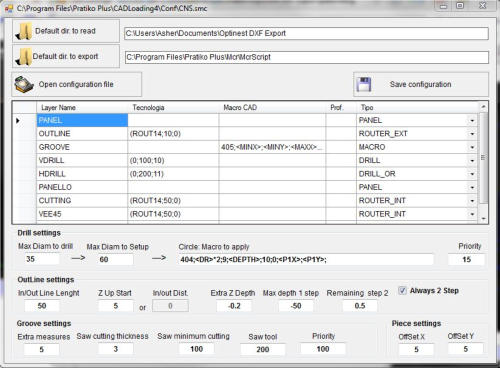Screen dimensions: 500x368
Task: Toggle the Always 2 Step checkbox
Action: (402, 290)
